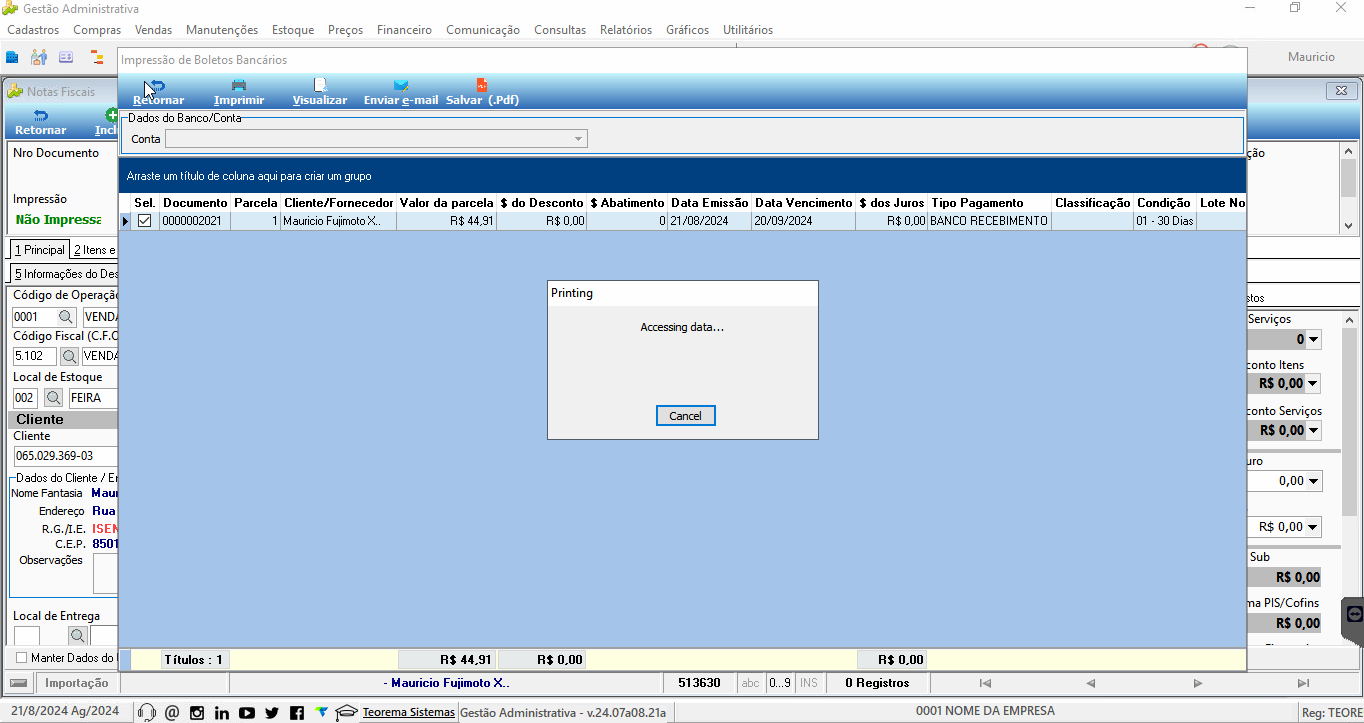The image size is (1364, 723).
Task: Click the 20/09/2024 due date cell
Action: (803, 221)
